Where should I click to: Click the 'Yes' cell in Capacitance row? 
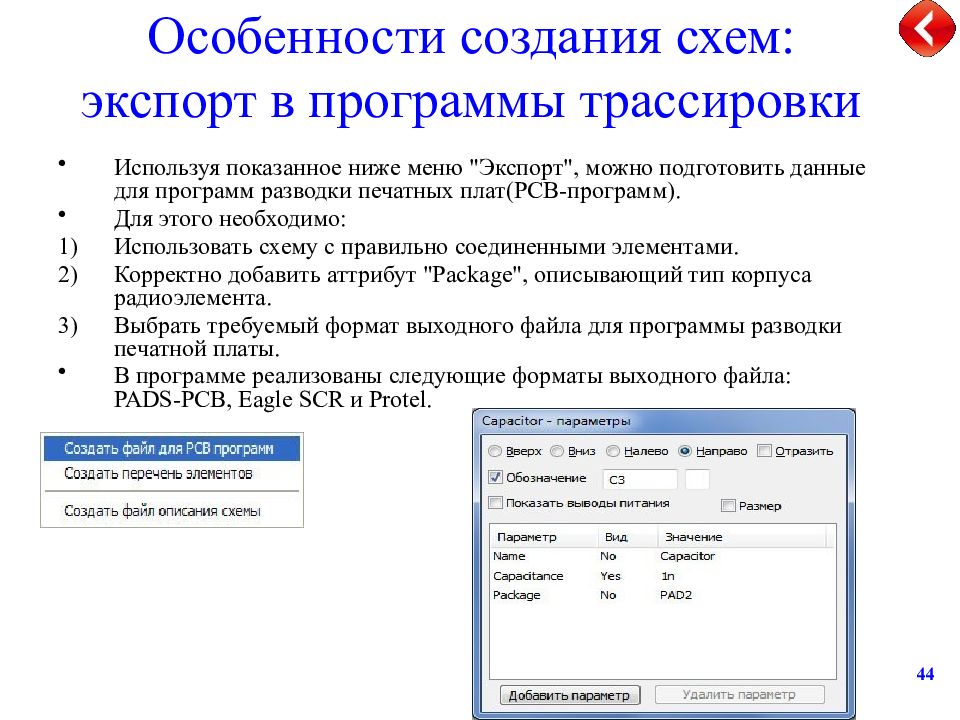pos(610,576)
